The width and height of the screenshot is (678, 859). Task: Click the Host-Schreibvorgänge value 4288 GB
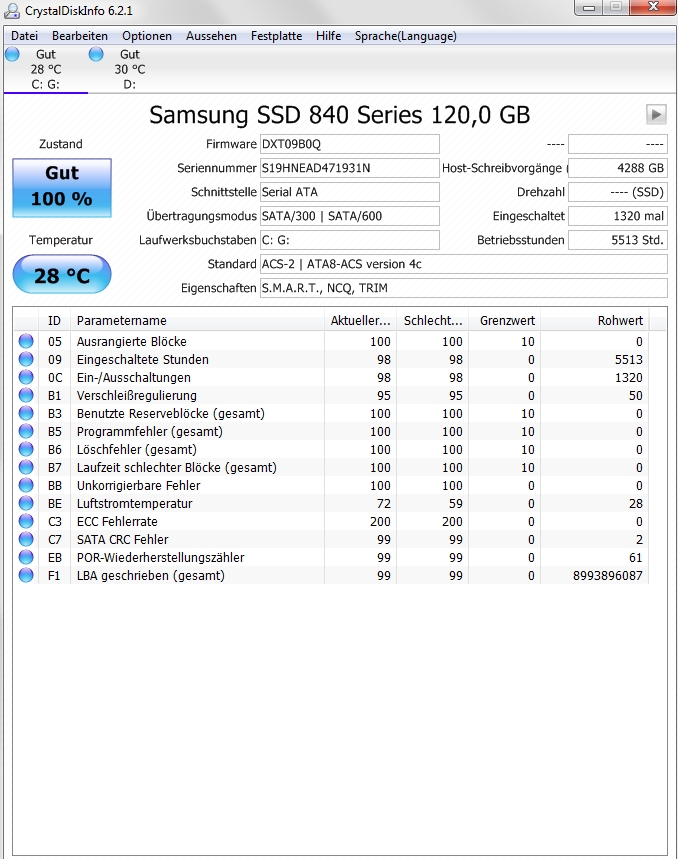[618, 168]
